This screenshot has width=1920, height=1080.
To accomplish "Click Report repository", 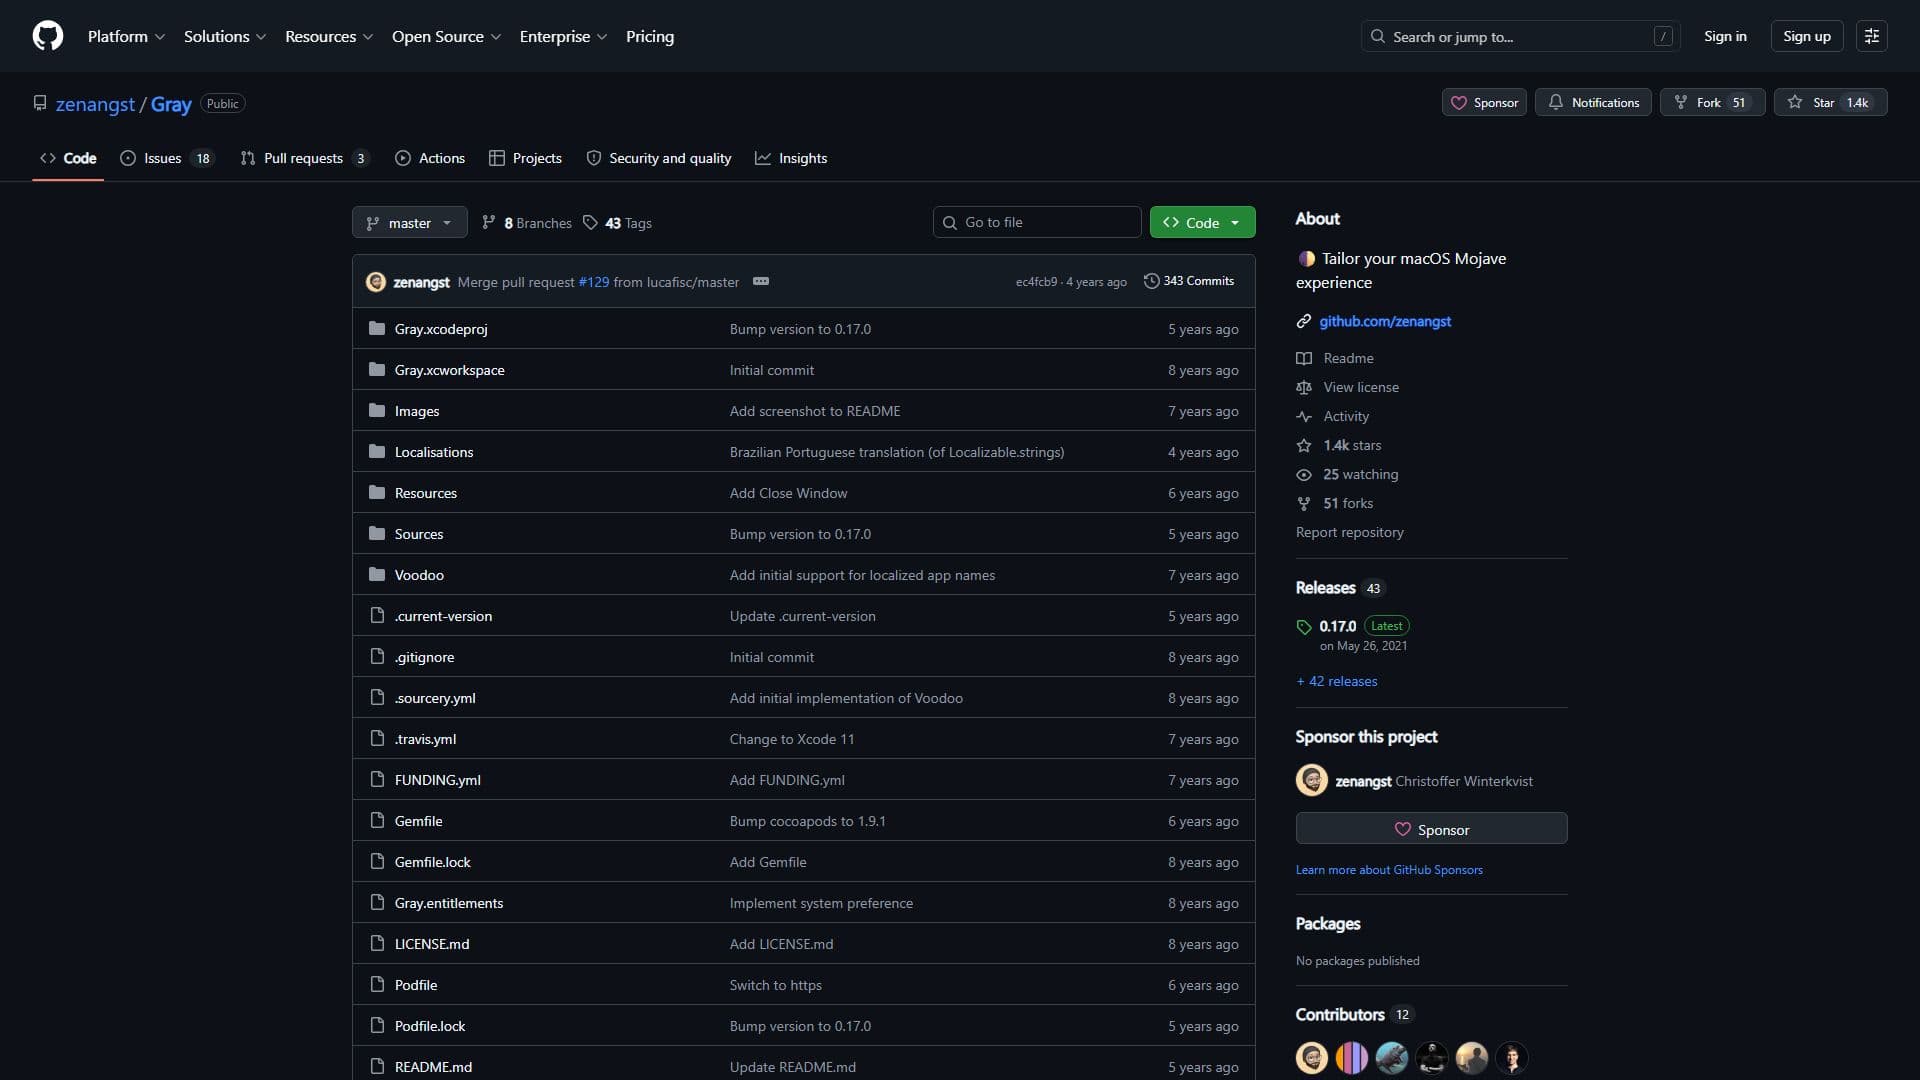I will coord(1349,532).
